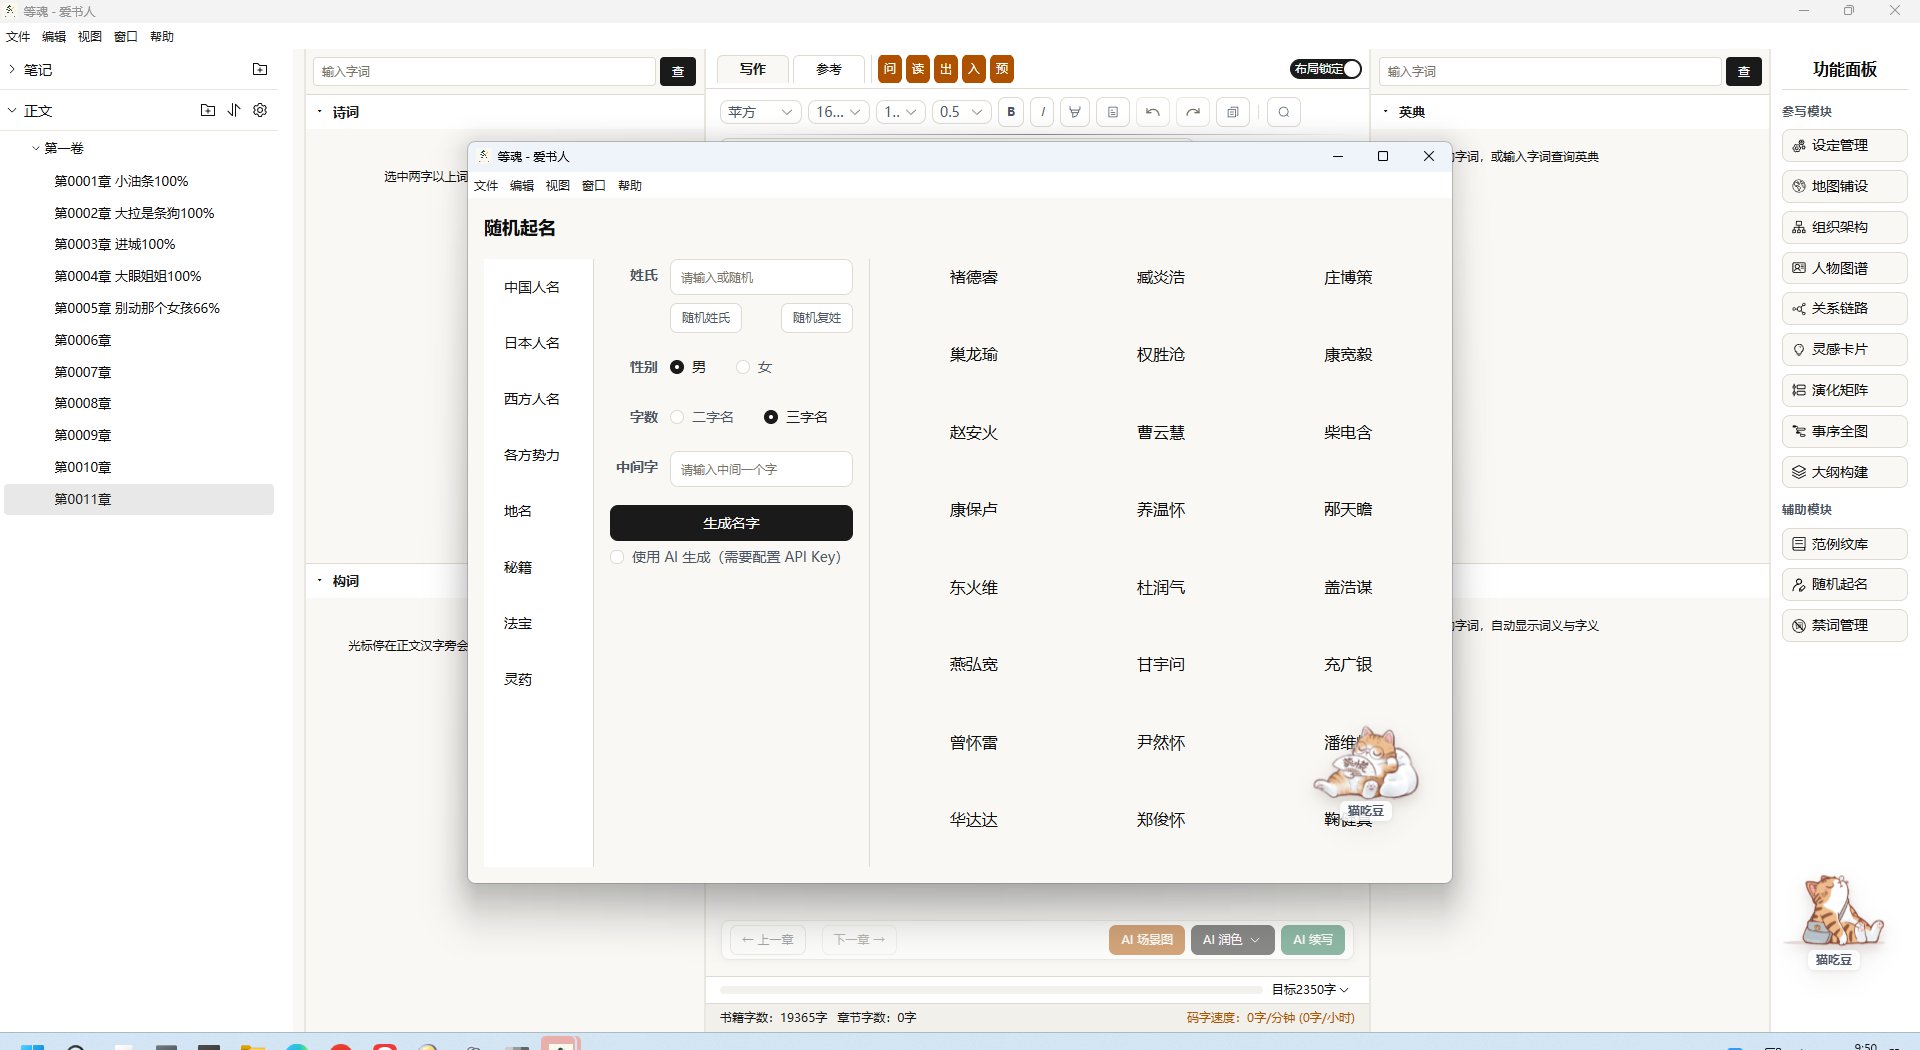Click the orange 问 icon button
Image resolution: width=1920 pixels, height=1050 pixels.
889,69
